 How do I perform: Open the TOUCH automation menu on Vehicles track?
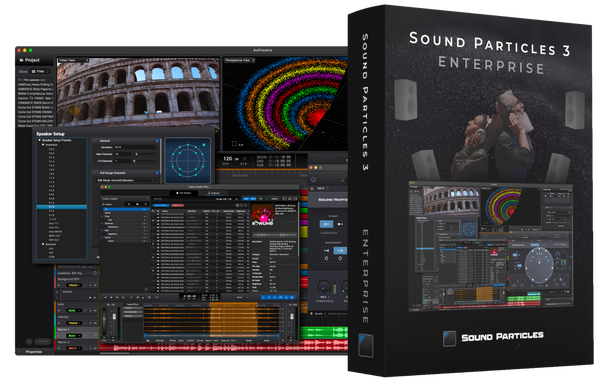pyautogui.click(x=73, y=323)
